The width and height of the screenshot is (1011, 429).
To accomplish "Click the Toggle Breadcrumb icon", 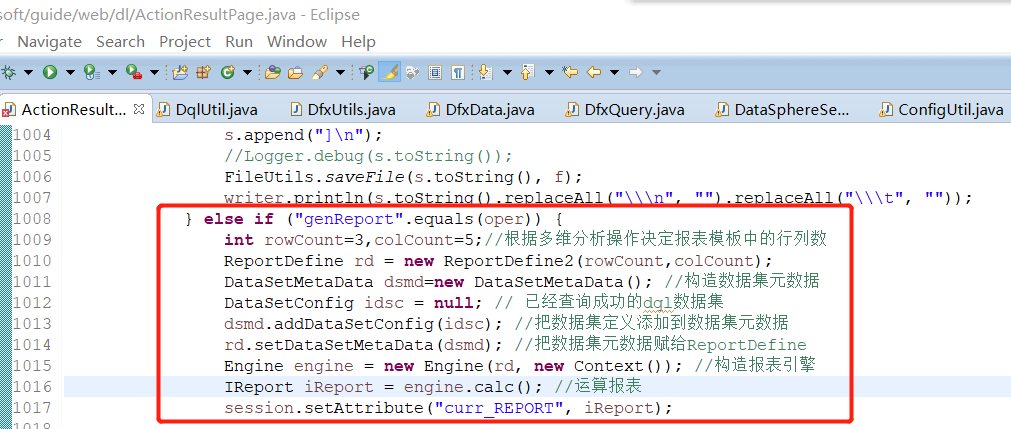I will tap(367, 72).
